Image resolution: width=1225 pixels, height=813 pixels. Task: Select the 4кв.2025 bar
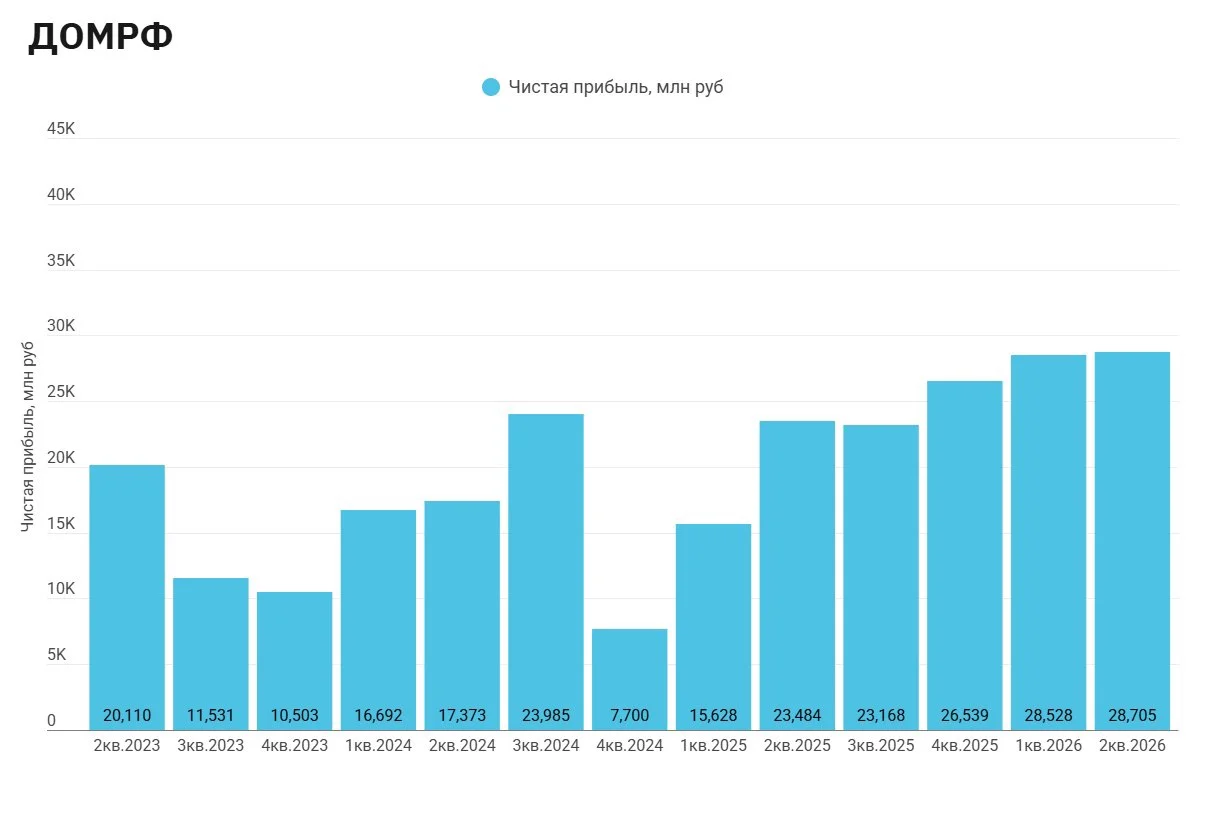click(965, 555)
